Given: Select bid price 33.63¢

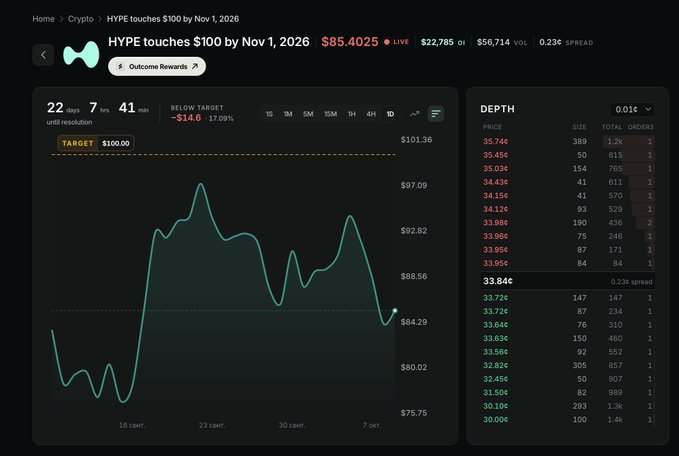Looking at the screenshot, I should 496,338.
